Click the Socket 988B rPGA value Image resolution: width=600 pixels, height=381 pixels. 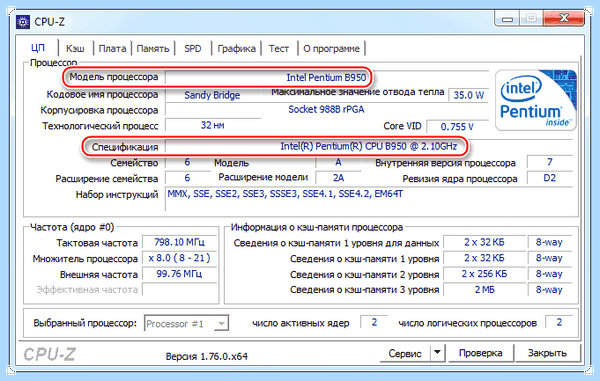click(326, 109)
